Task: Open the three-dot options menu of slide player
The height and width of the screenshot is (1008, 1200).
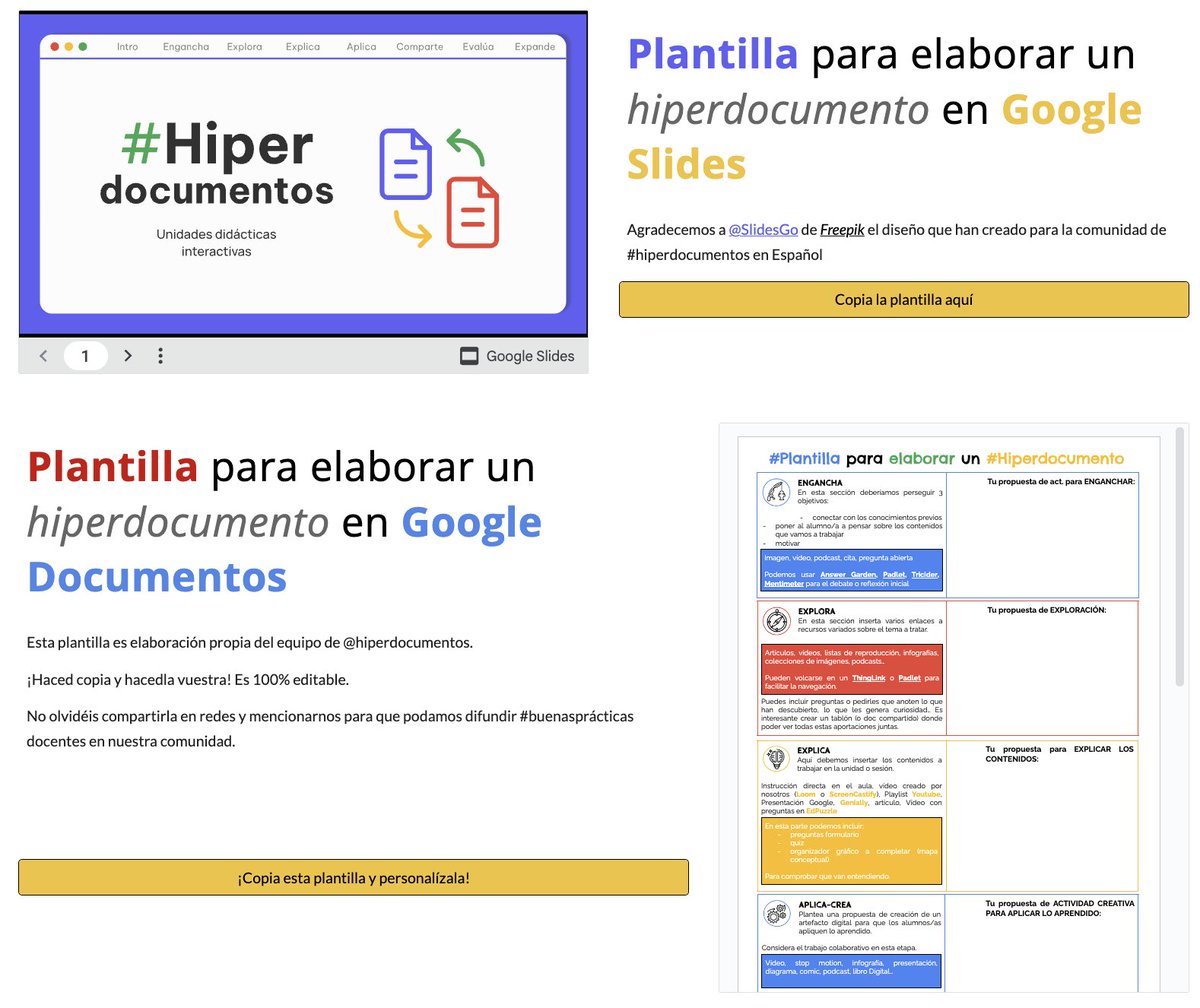Action: coord(161,356)
